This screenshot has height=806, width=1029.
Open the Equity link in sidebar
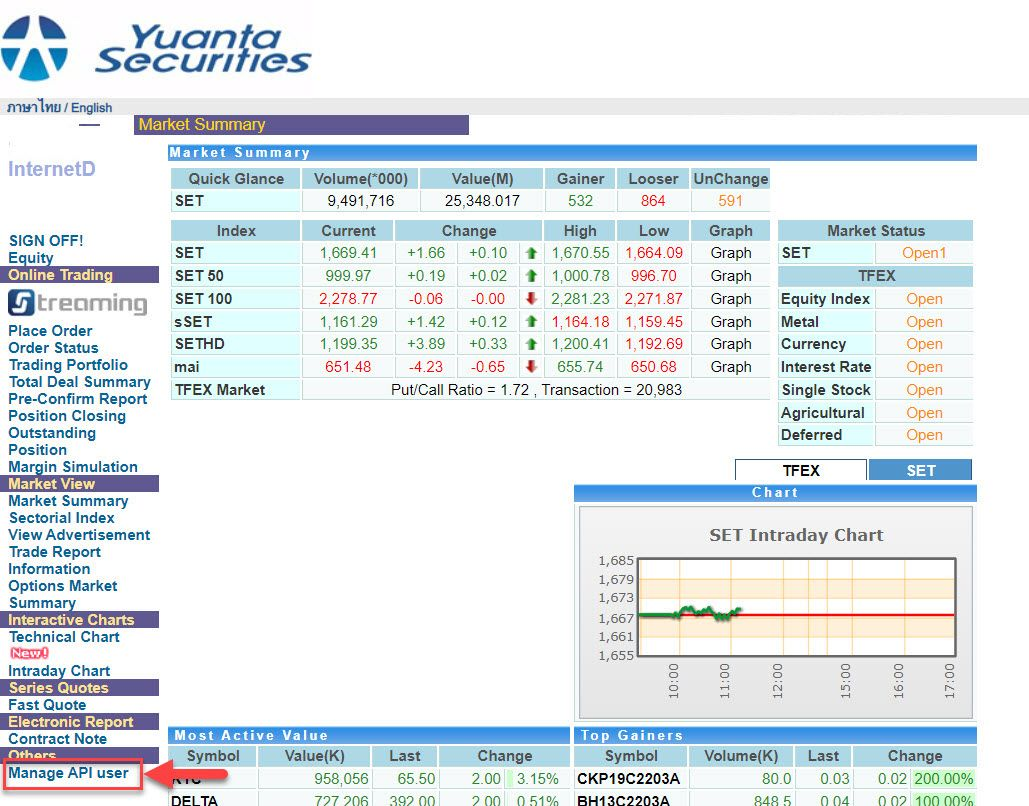pyautogui.click(x=31, y=257)
